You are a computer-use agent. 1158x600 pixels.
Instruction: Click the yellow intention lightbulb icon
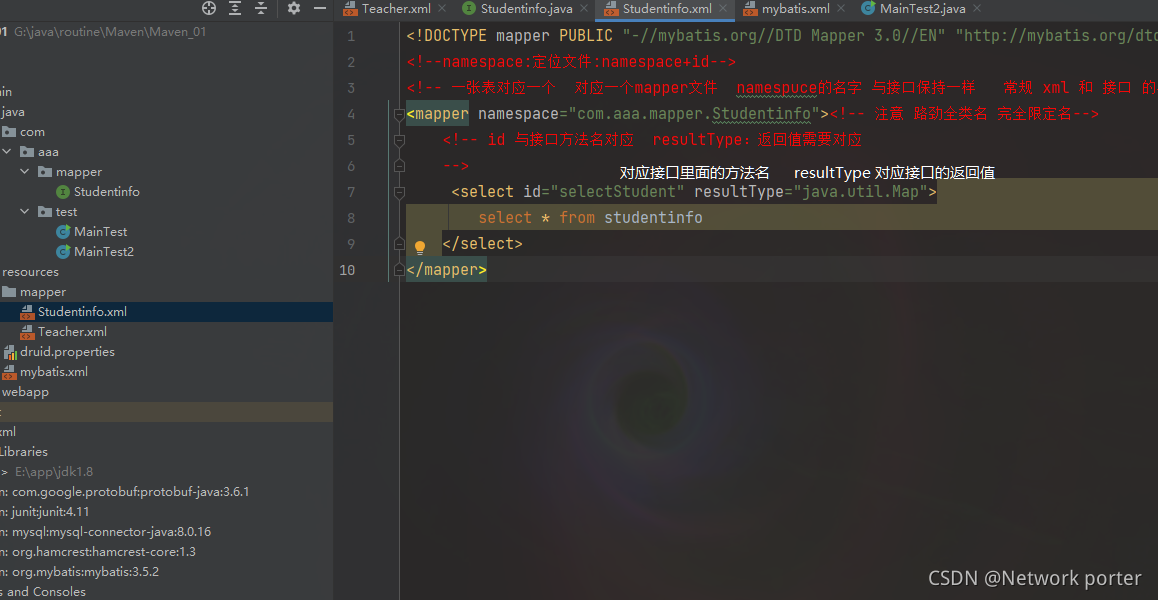[419, 246]
